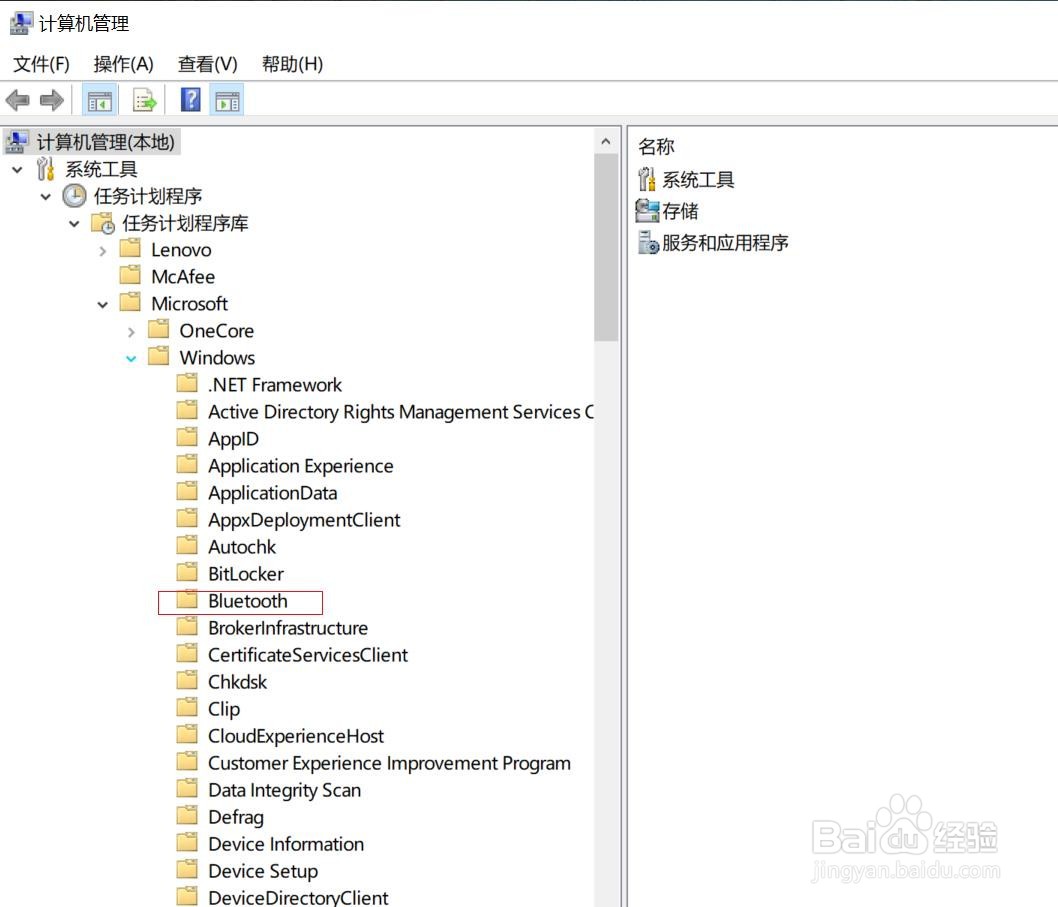
Task: Open Help via the question mark toolbar icon
Action: pyautogui.click(x=190, y=101)
